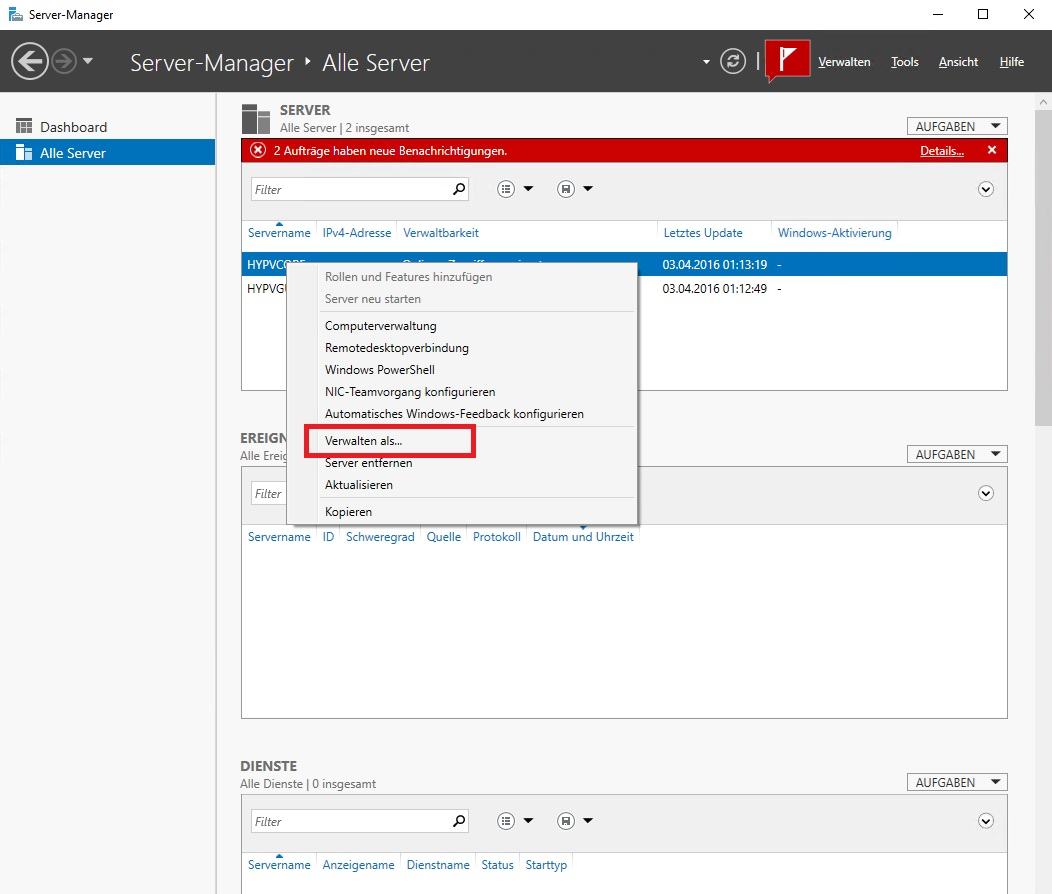The width and height of the screenshot is (1052, 894).
Task: Open save query dropdown arrow in Dienste
Action: 588,820
